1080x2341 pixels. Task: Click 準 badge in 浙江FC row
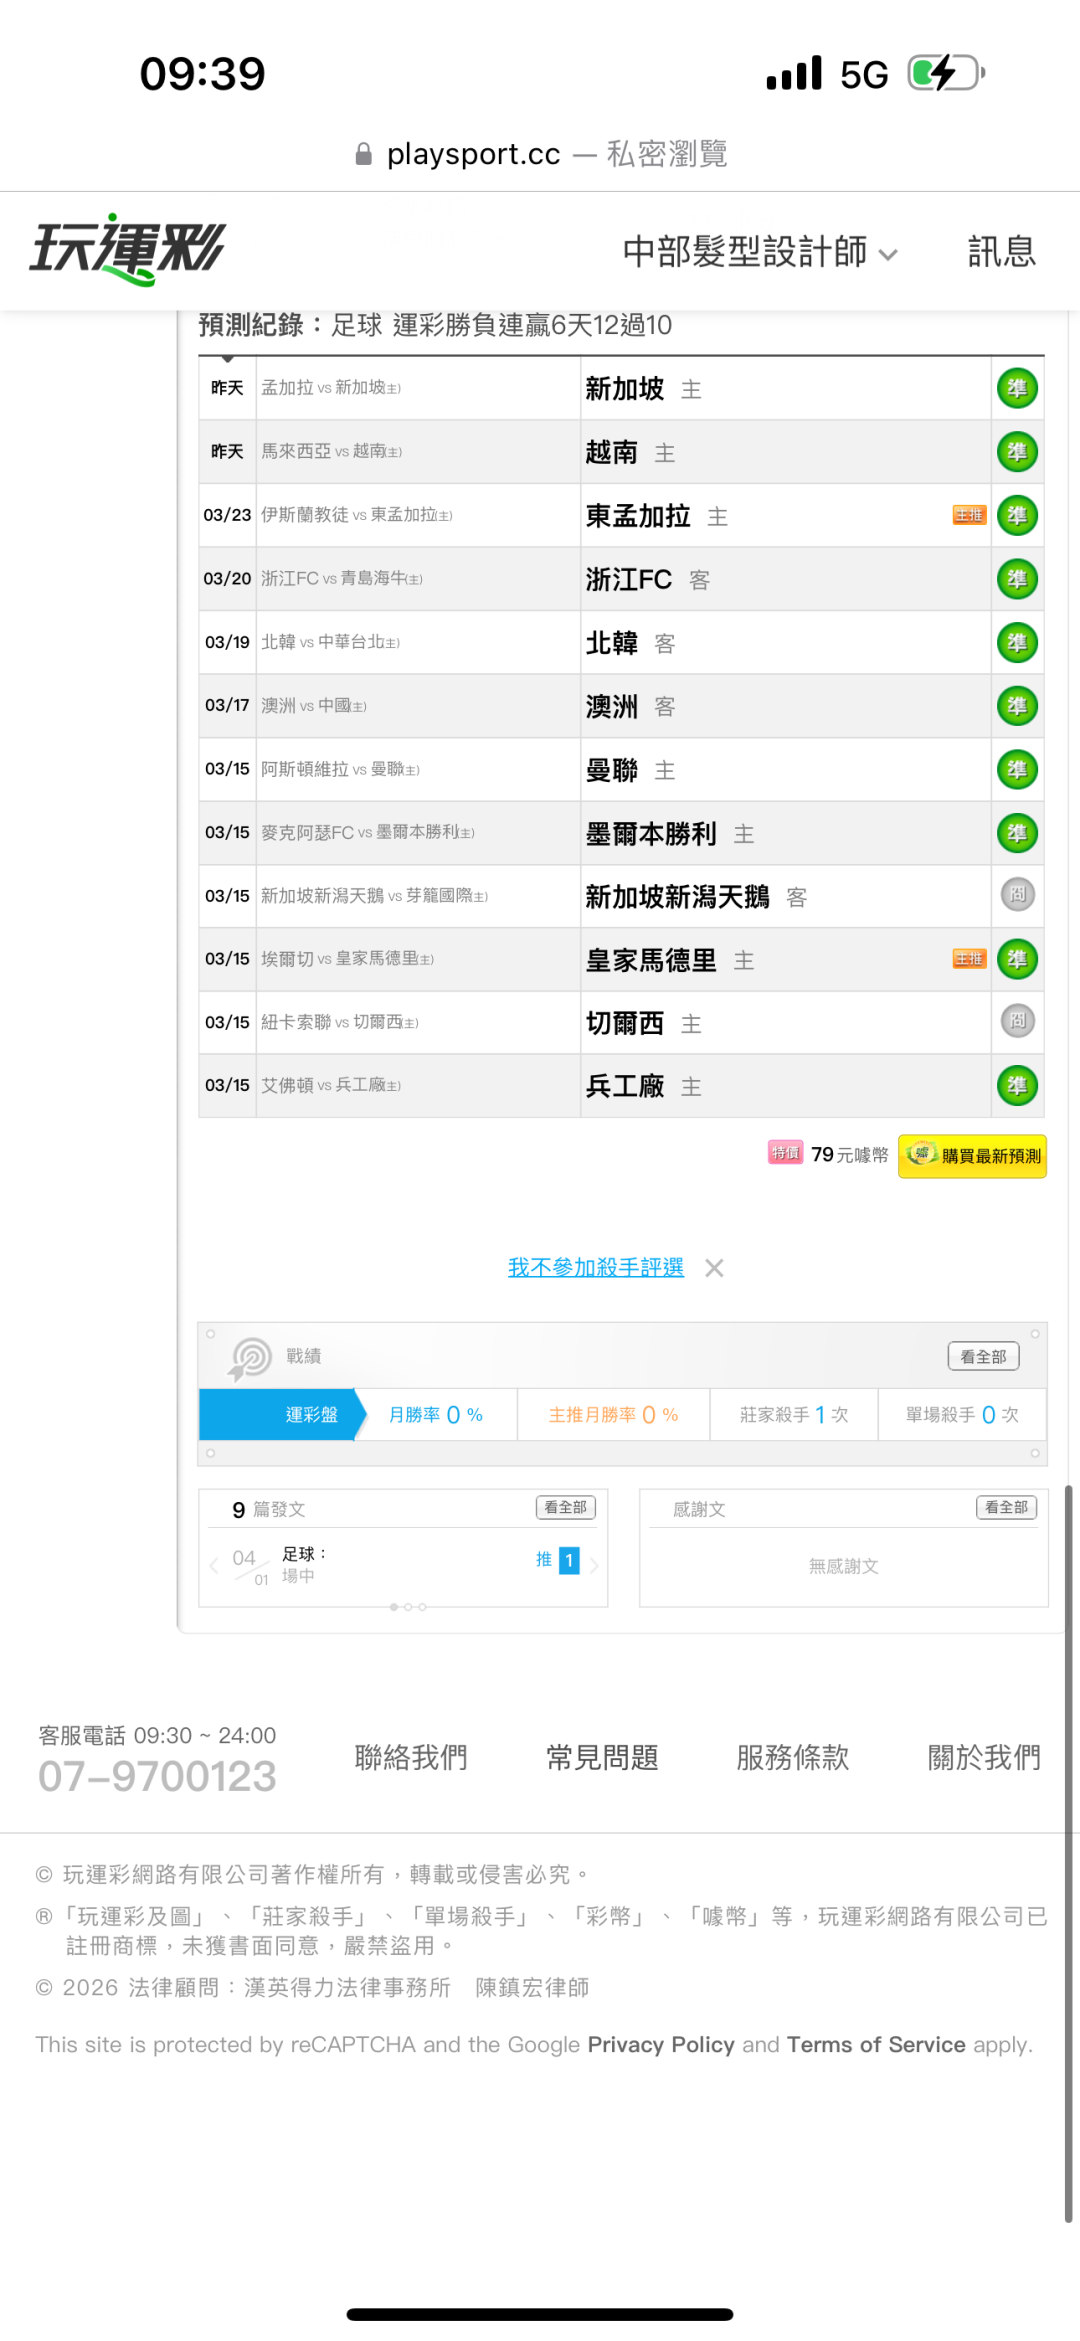click(x=1017, y=579)
